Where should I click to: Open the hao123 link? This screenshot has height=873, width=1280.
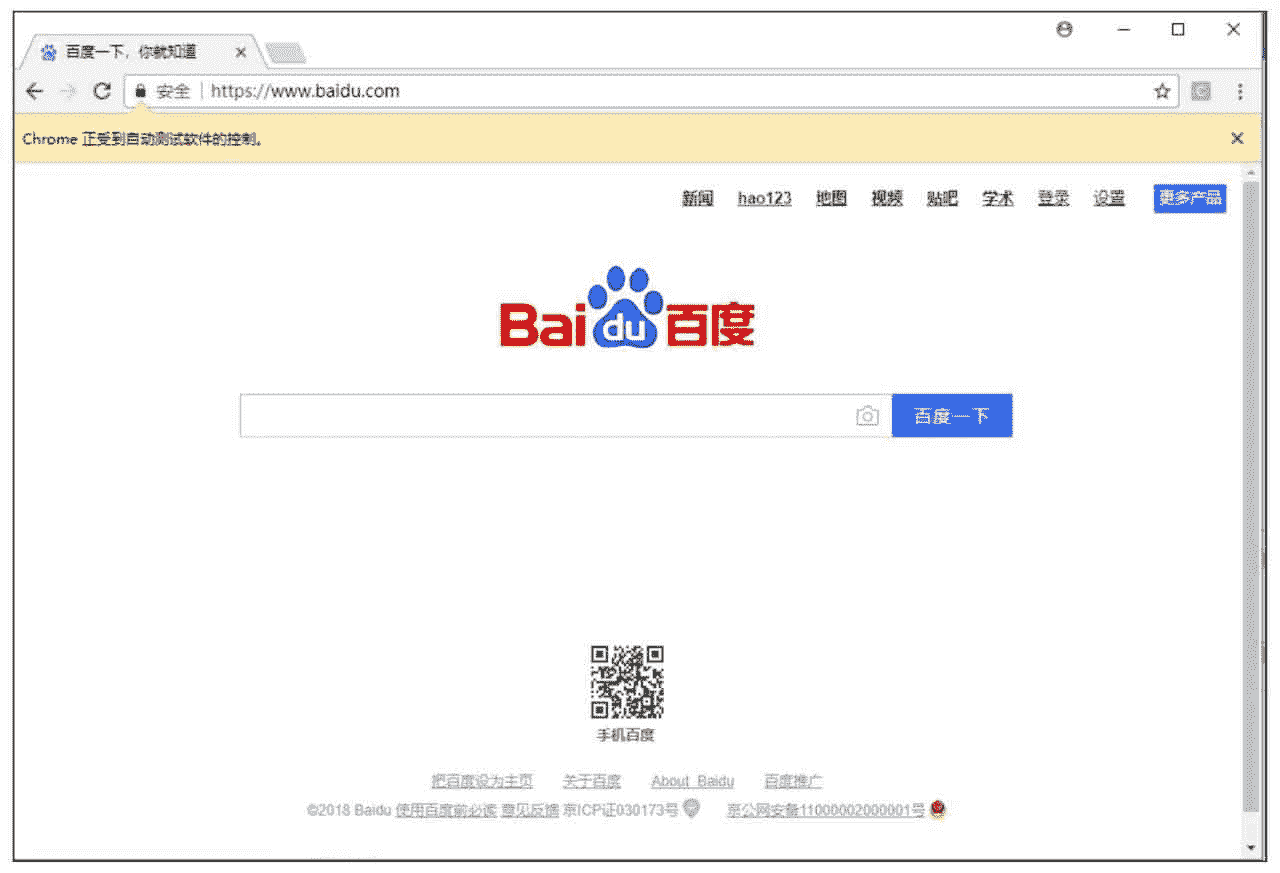coord(764,199)
